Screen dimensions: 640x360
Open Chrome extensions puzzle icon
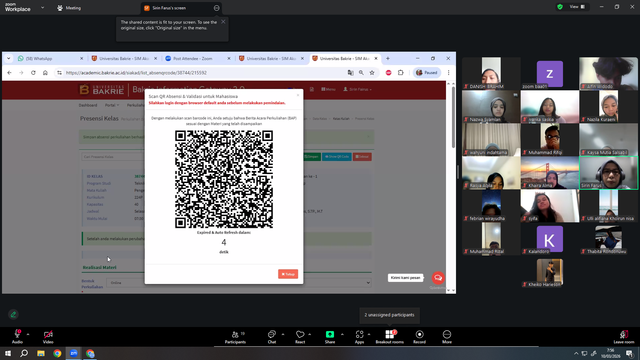pyautogui.click(x=401, y=73)
